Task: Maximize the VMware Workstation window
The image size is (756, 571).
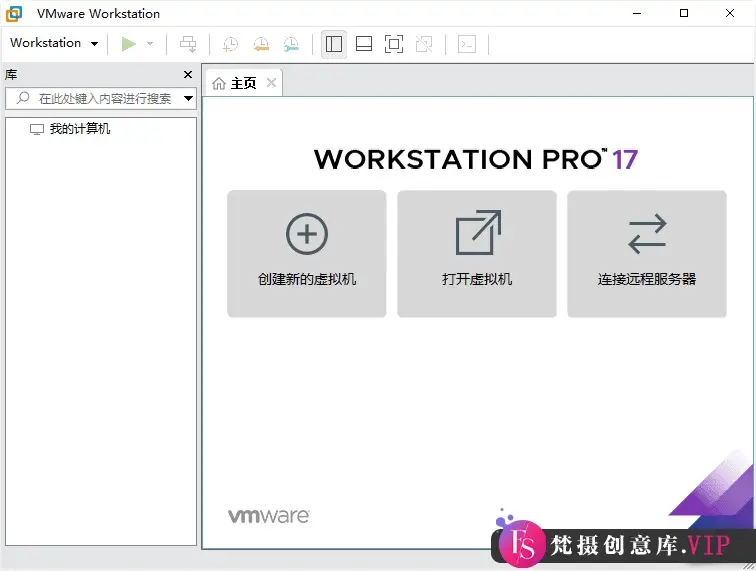Action: tap(684, 13)
